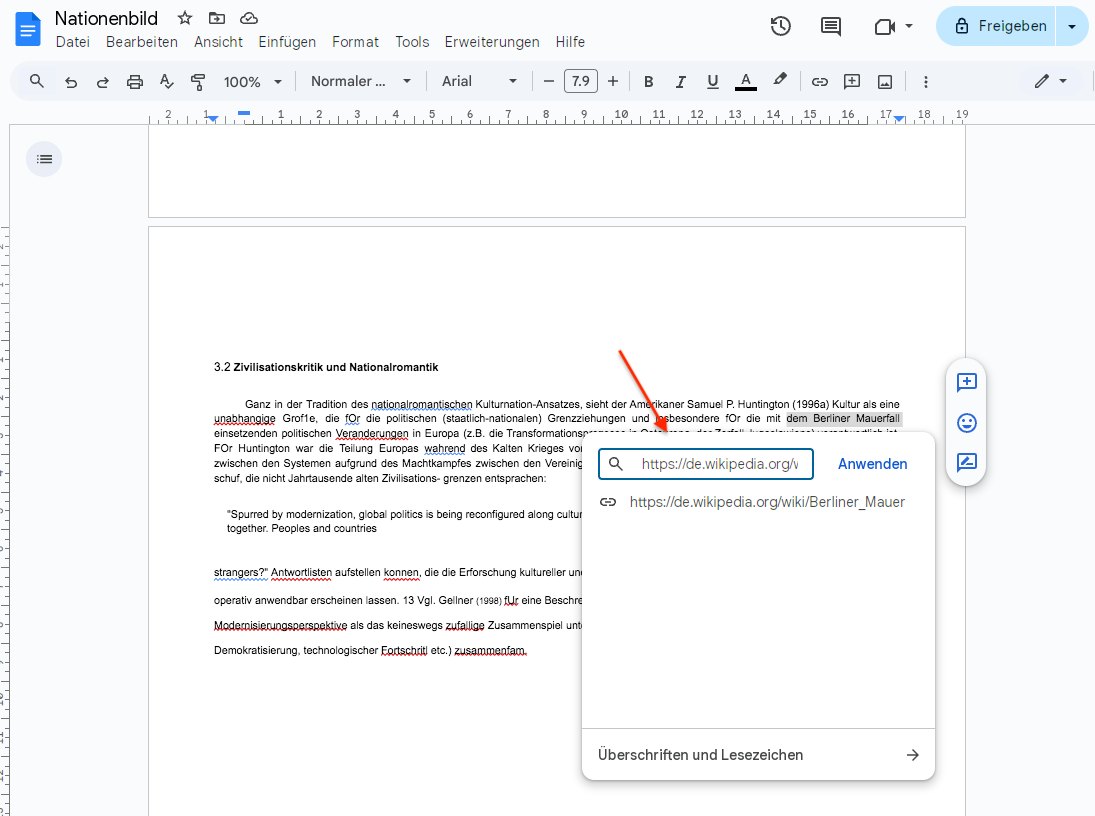
Task: Click heading 3.2 Zivilisationskritik und Nationalromantik
Action: [x=326, y=367]
